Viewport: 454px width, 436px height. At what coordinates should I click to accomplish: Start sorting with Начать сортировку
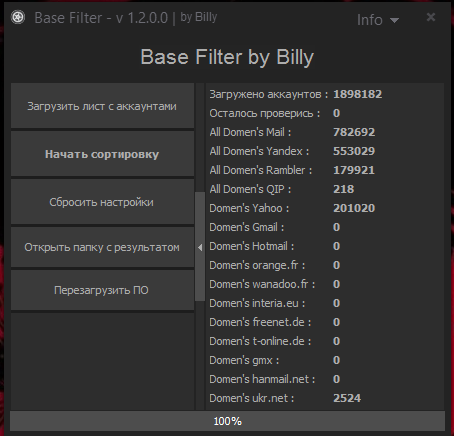(x=102, y=154)
